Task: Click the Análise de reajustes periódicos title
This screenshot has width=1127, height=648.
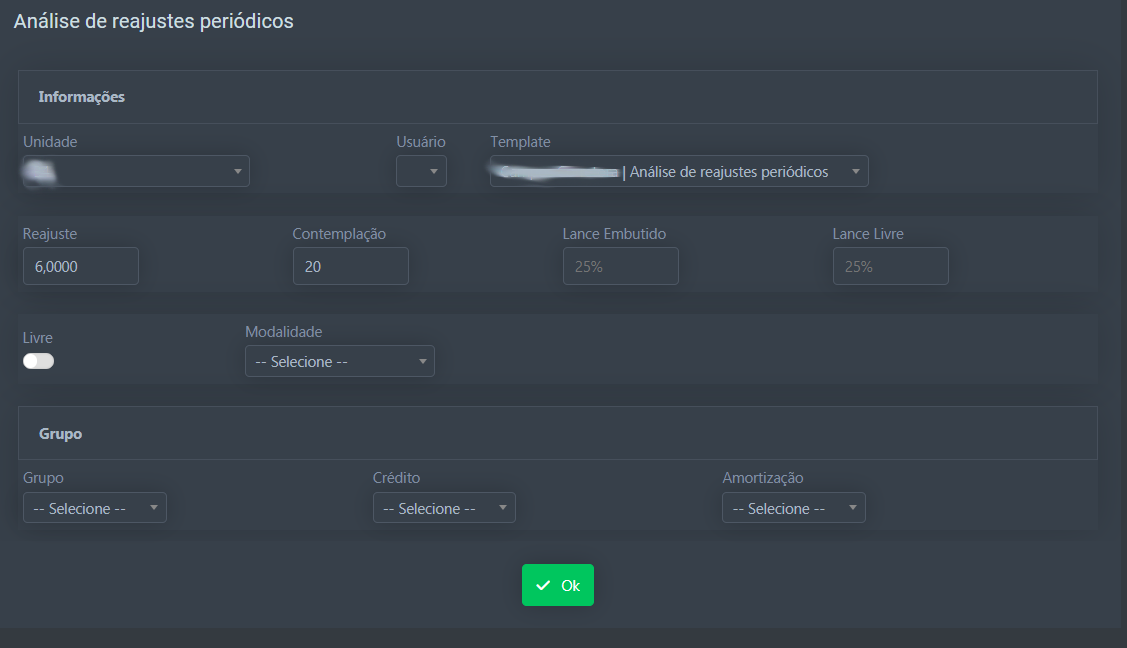Action: tap(153, 21)
